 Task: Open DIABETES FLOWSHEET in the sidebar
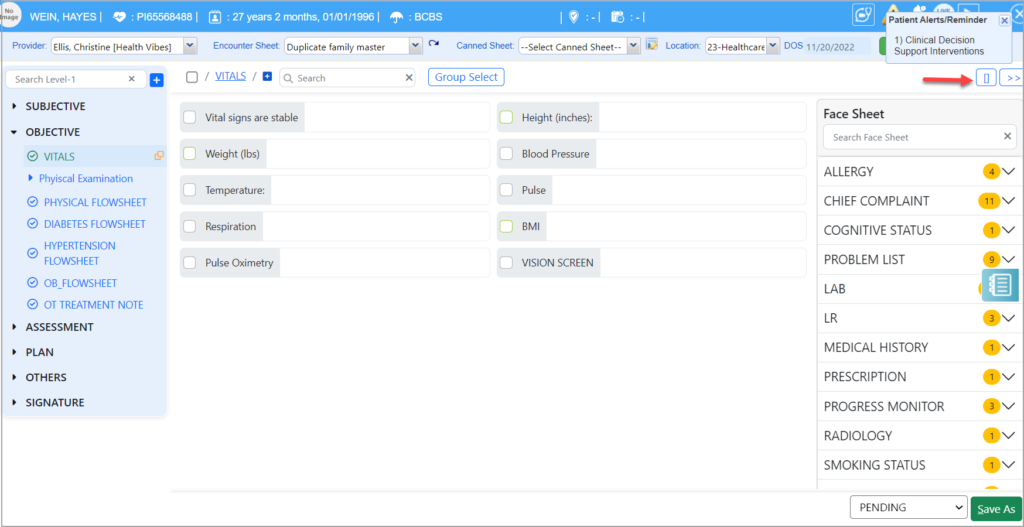click(x=94, y=224)
